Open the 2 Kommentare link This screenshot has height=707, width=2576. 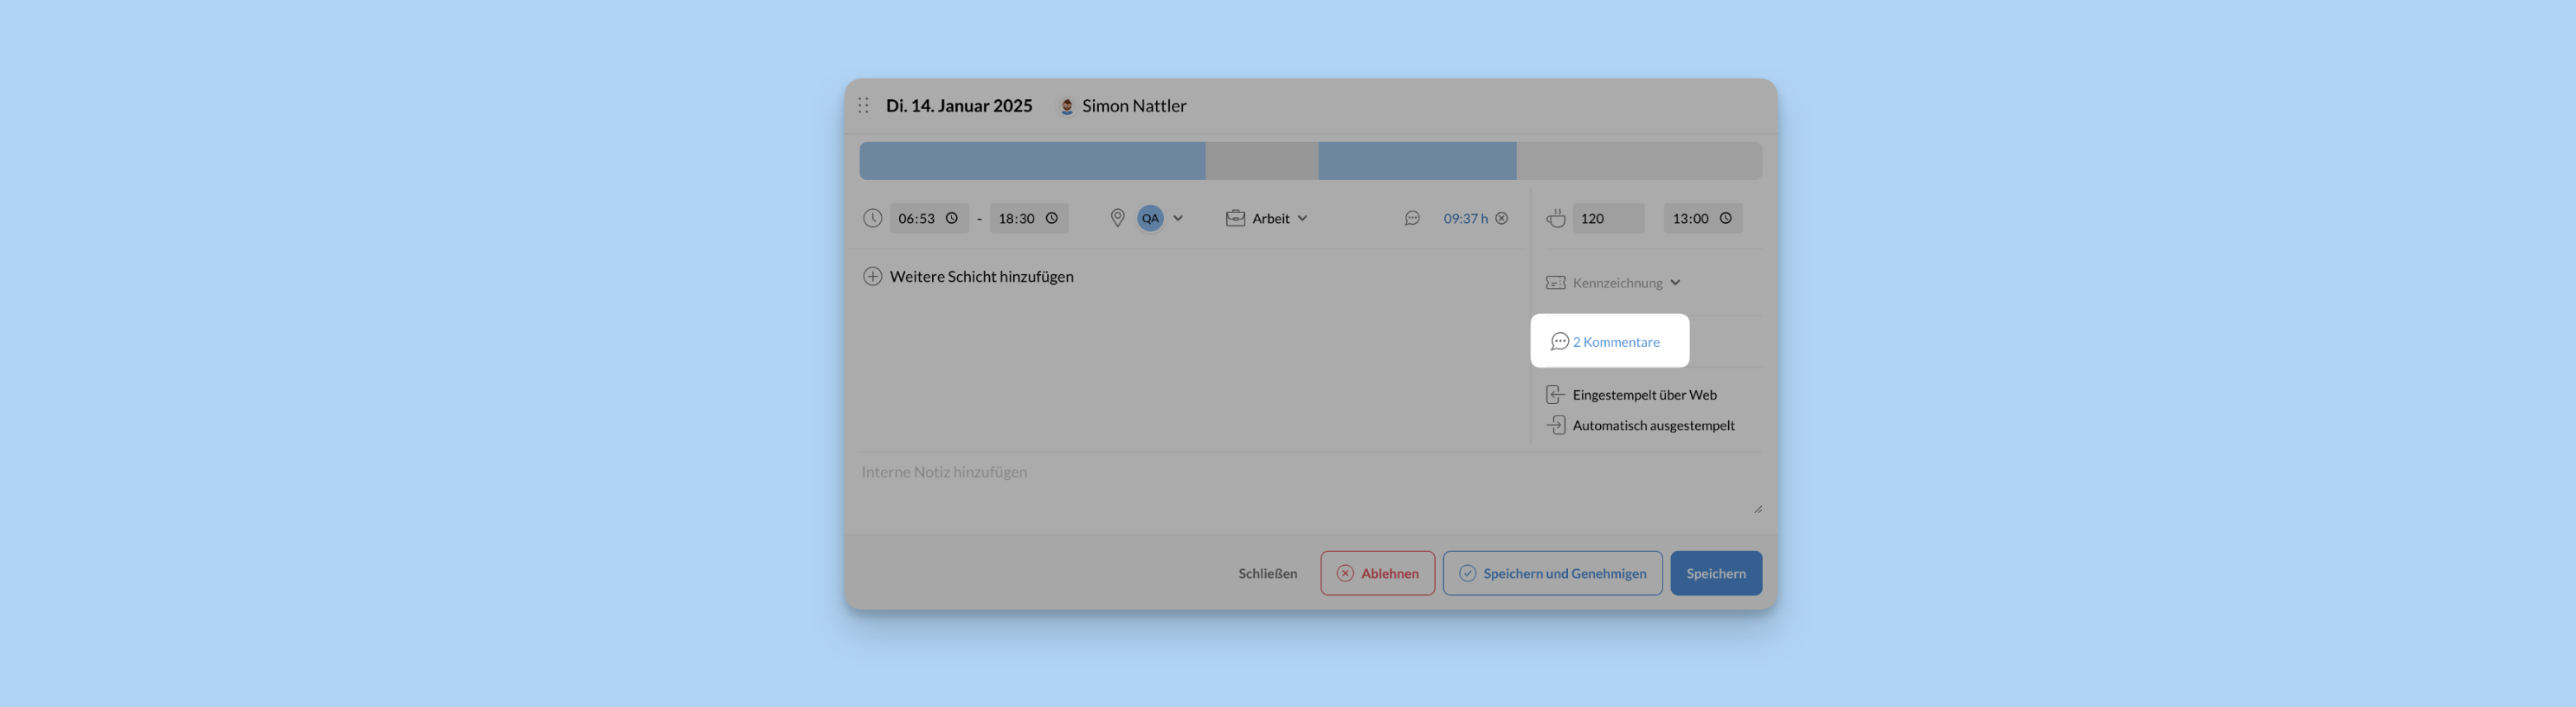point(1615,342)
